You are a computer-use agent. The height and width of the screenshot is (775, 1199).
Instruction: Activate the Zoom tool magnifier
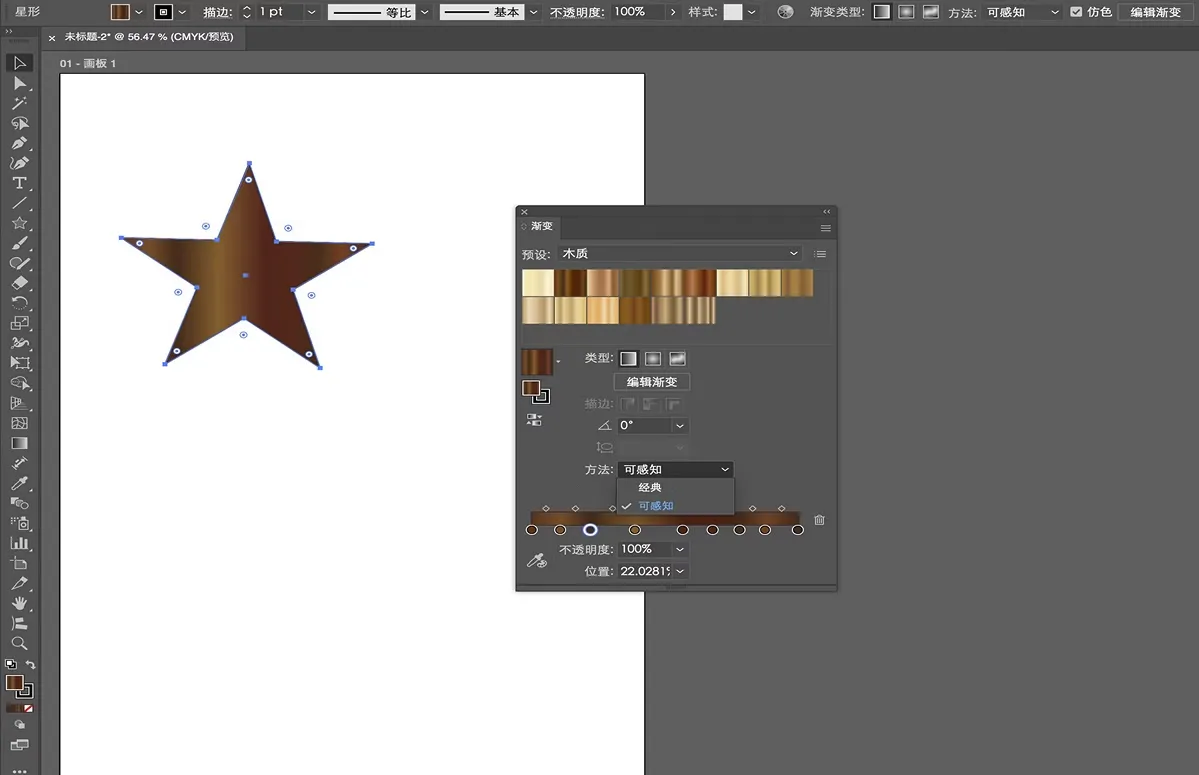[x=19, y=643]
